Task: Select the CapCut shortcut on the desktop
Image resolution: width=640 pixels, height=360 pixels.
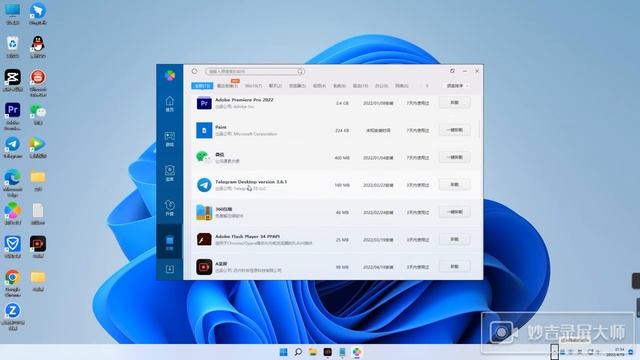Action: pyautogui.click(x=13, y=80)
